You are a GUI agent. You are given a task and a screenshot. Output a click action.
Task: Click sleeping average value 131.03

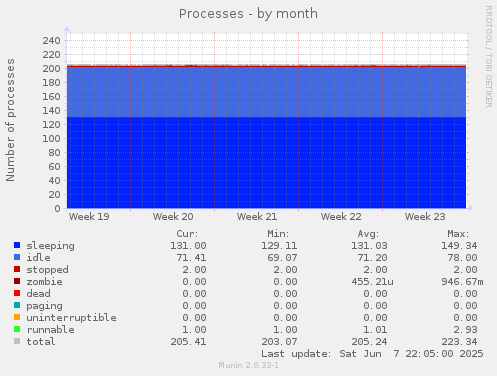(369, 246)
